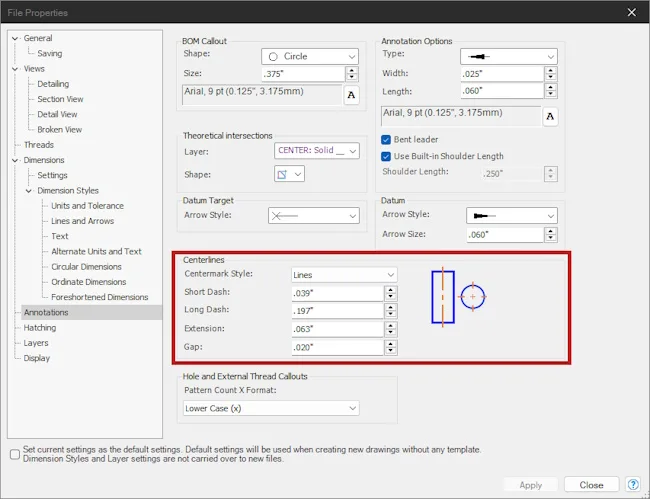Select Saving in the tree

coord(50,53)
